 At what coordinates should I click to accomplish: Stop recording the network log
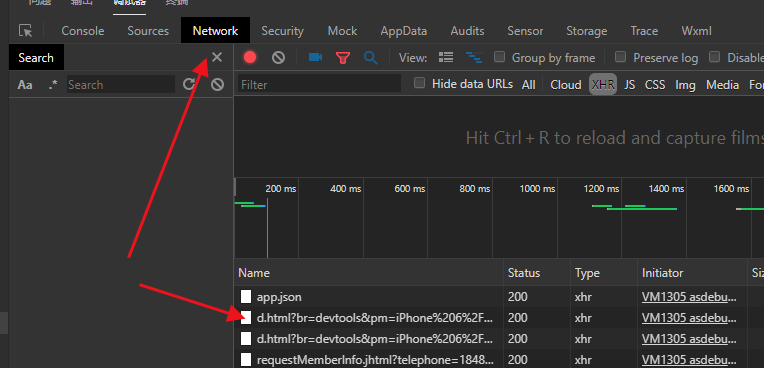click(250, 58)
